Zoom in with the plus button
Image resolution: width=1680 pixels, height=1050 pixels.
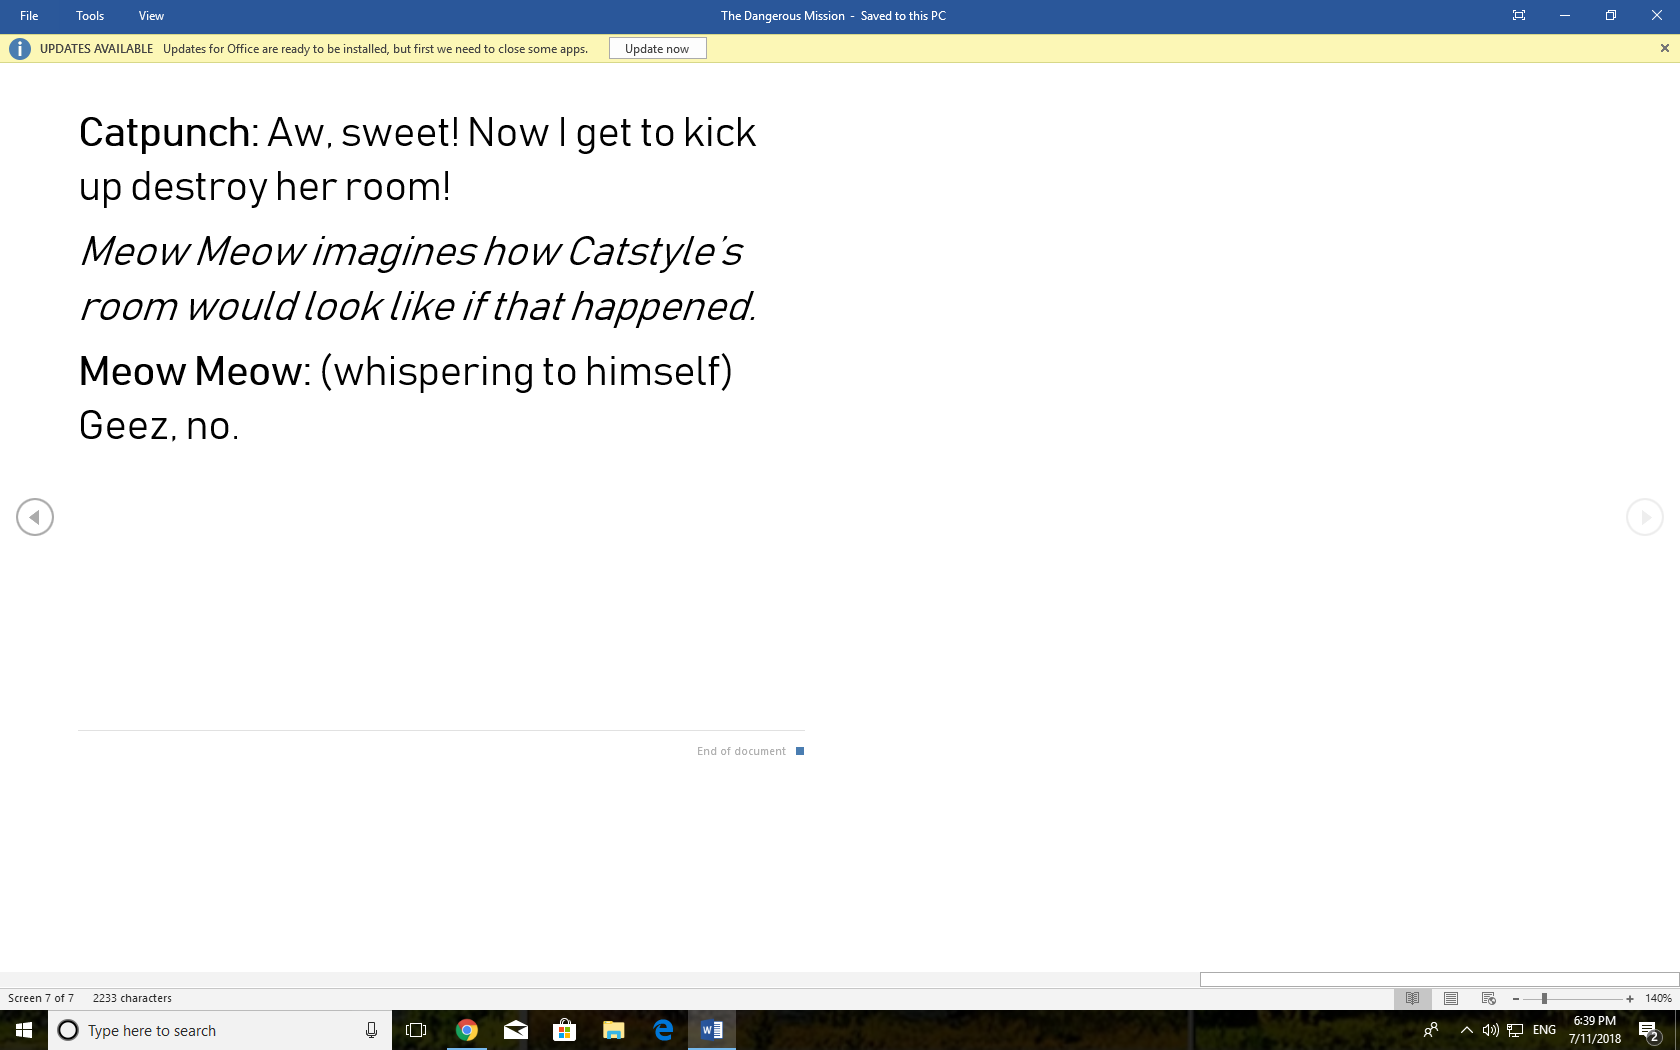coord(1630,998)
